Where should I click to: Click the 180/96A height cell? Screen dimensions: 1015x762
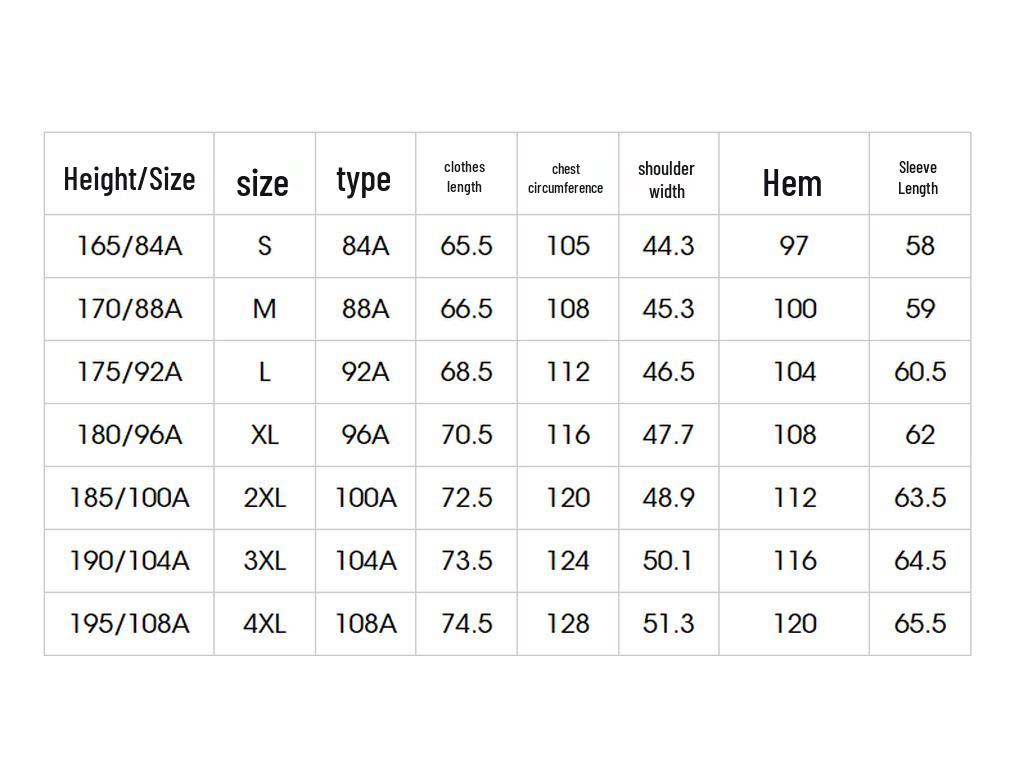coord(129,435)
